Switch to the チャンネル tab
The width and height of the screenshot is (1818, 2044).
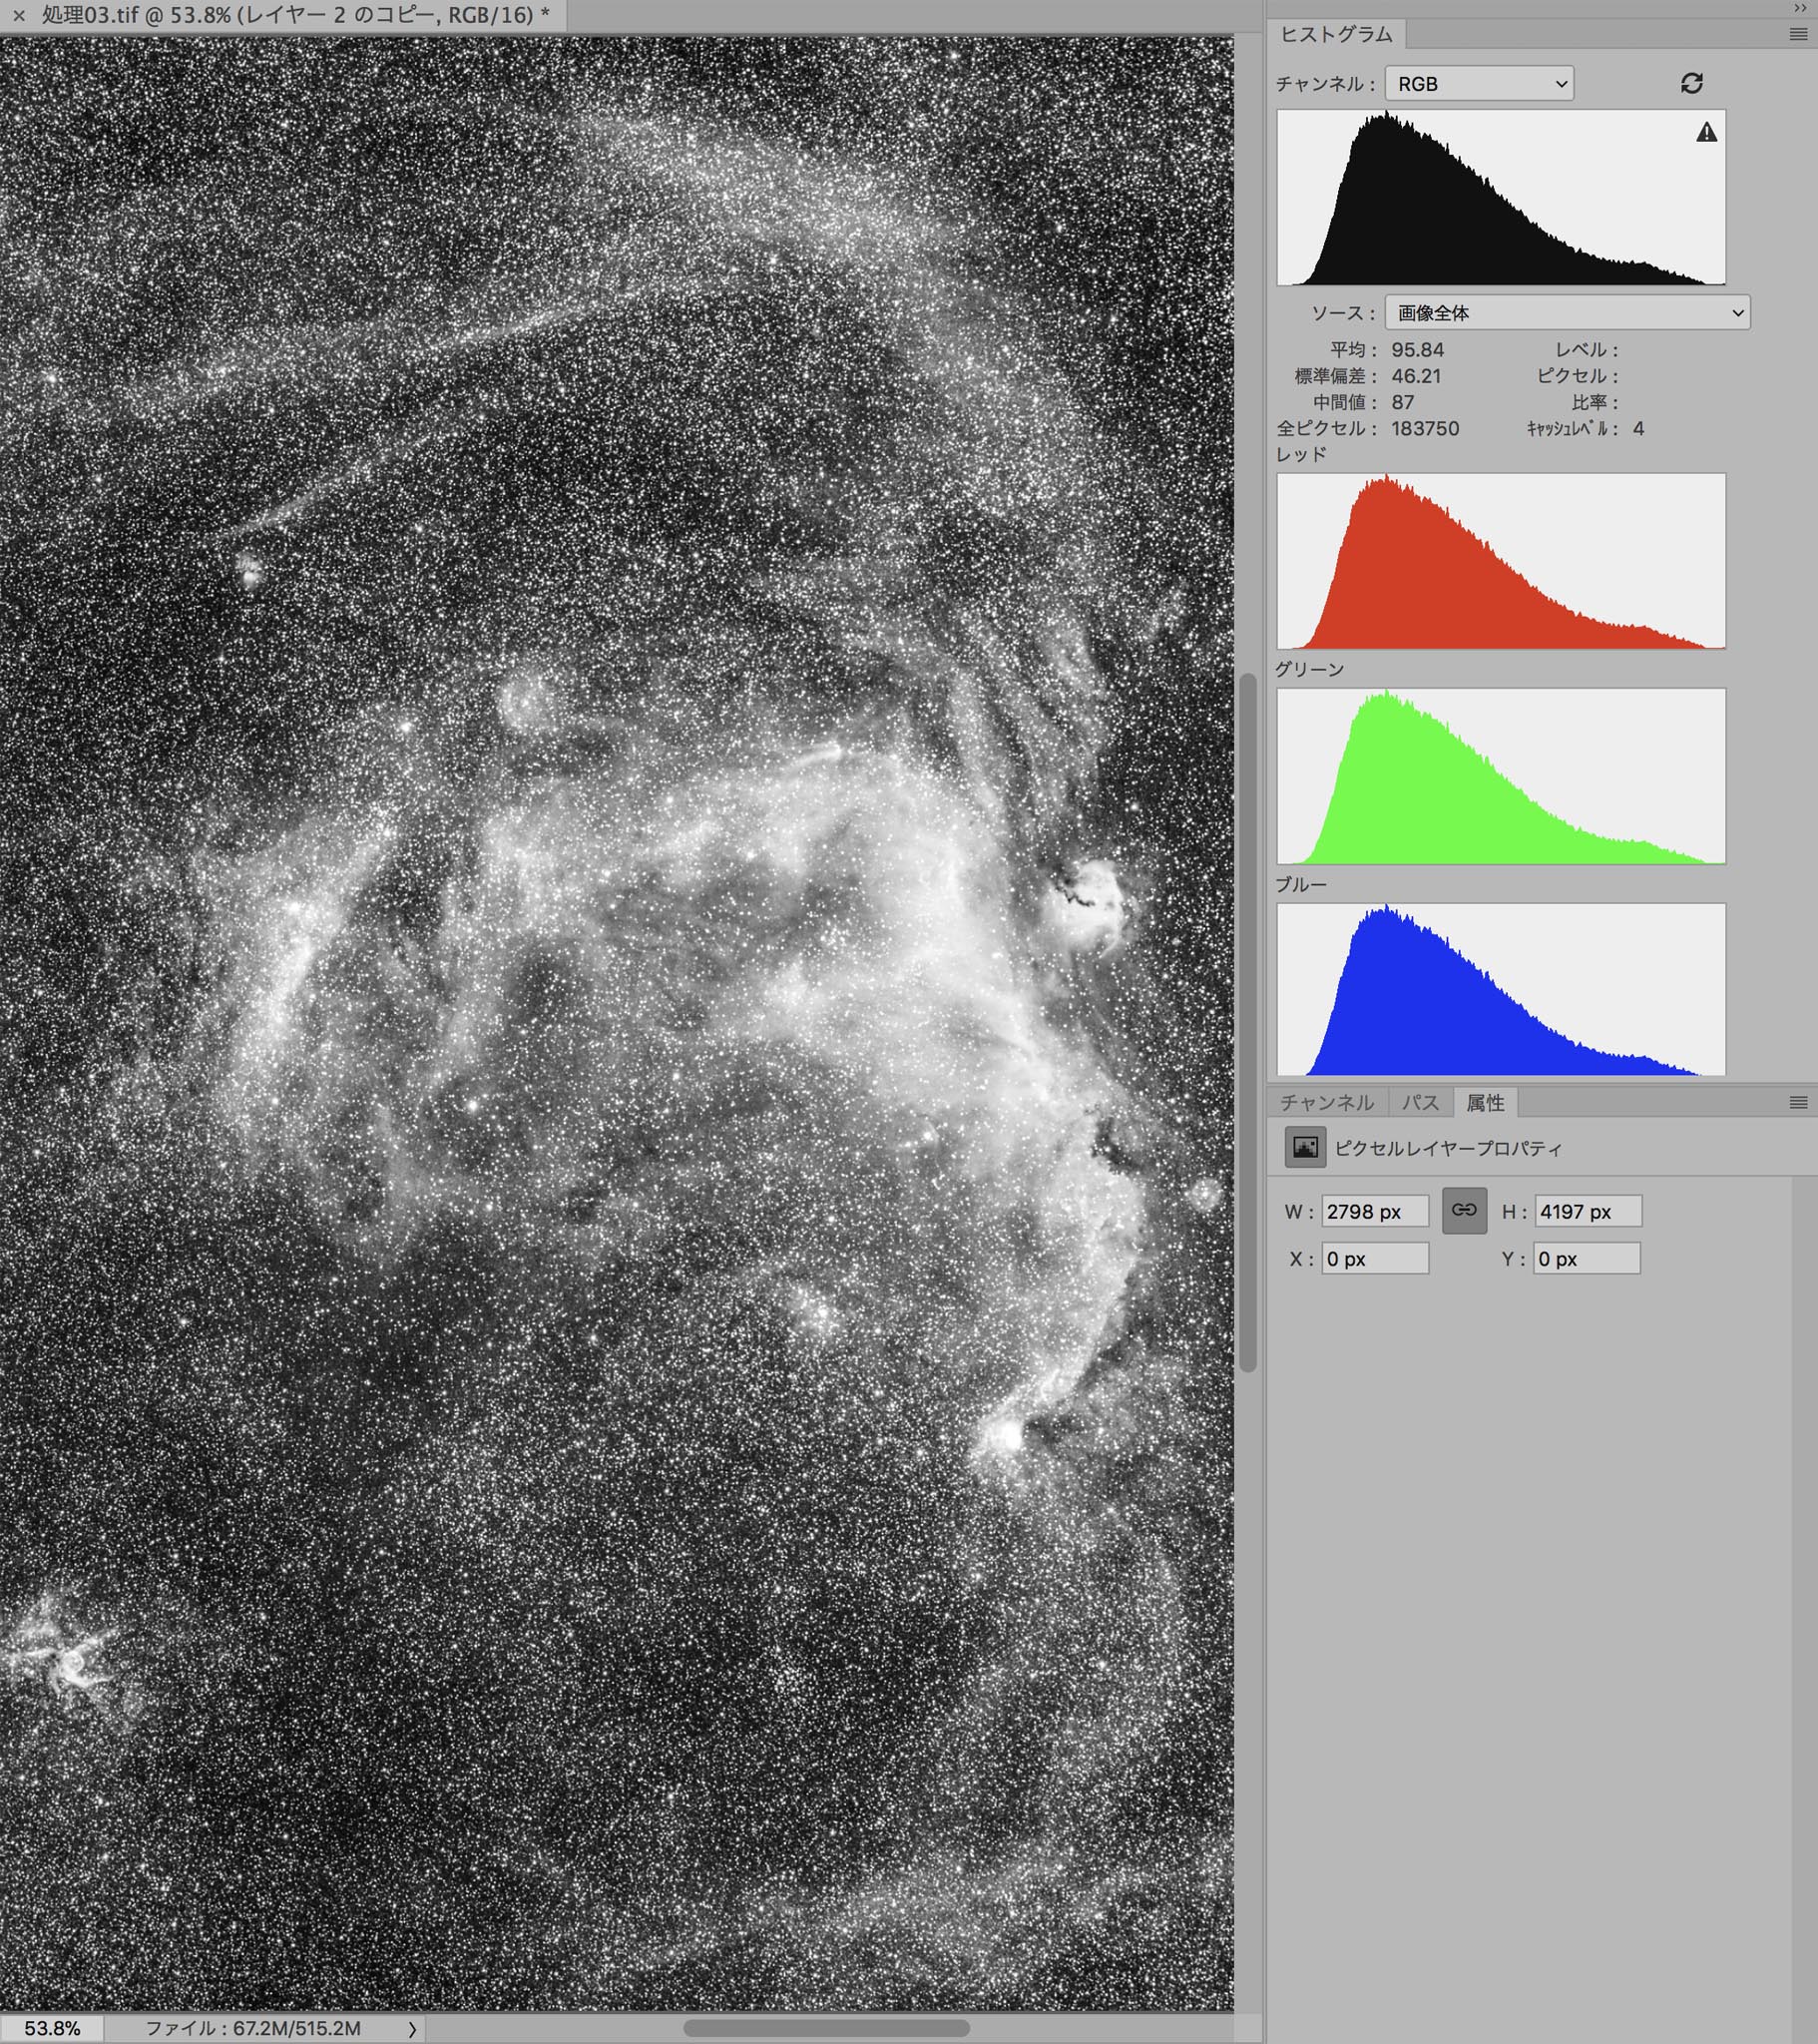[x=1326, y=1102]
